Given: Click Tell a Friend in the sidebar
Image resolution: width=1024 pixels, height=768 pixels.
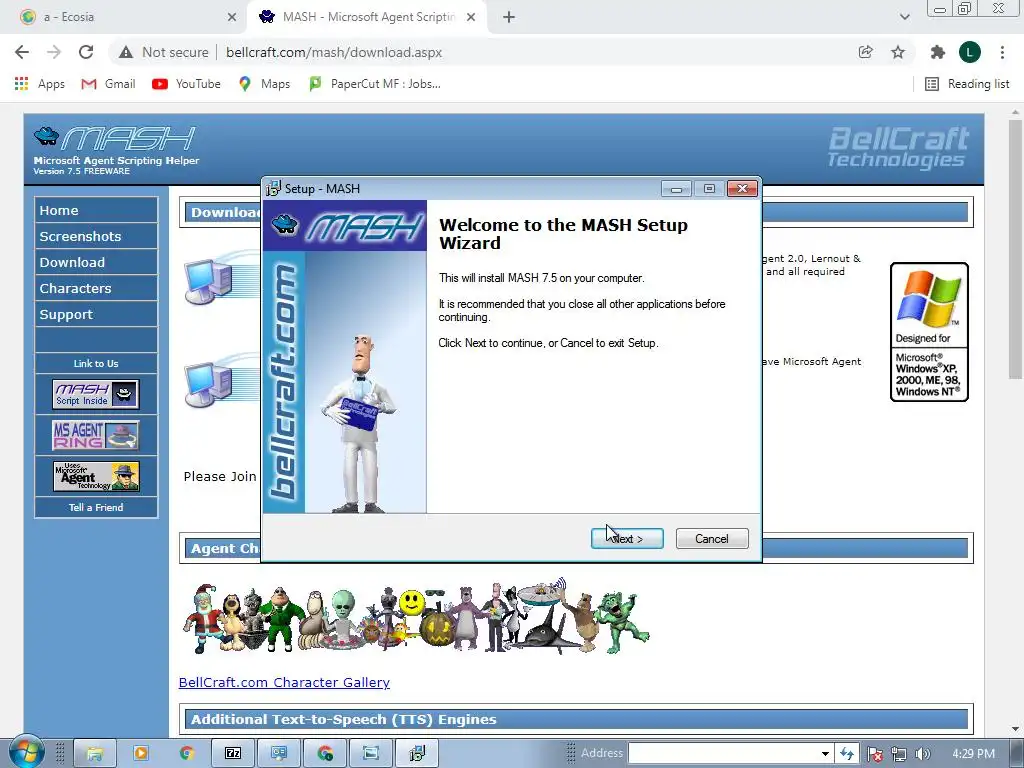Looking at the screenshot, I should point(96,507).
